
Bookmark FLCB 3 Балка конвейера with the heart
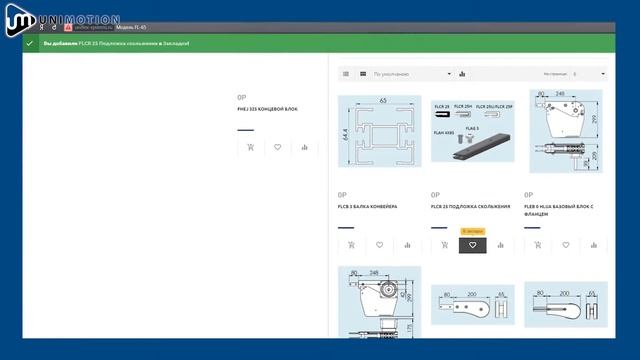[x=379, y=245]
